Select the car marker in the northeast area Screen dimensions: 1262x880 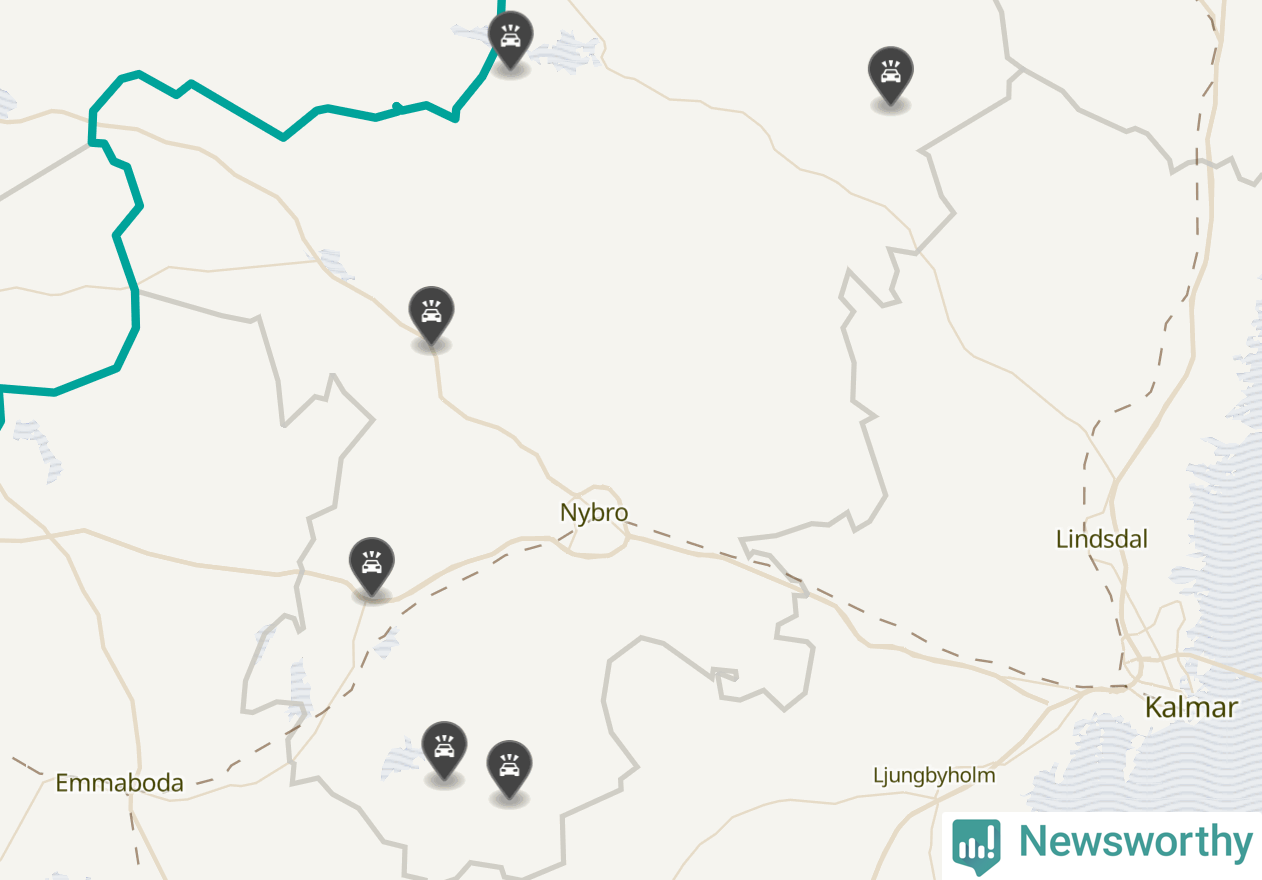coord(890,76)
